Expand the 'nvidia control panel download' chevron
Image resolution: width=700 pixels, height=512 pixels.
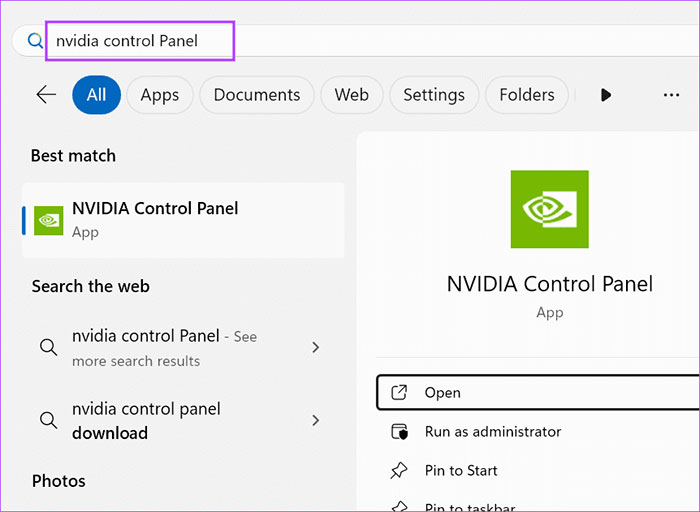(x=316, y=421)
